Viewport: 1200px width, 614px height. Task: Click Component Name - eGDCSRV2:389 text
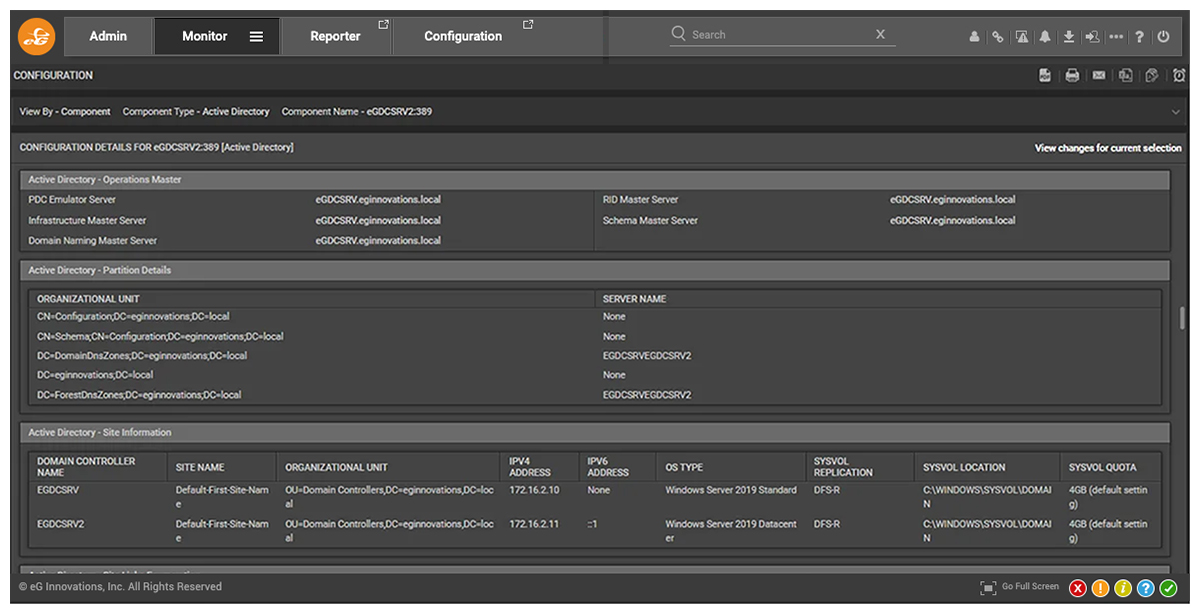(x=357, y=112)
